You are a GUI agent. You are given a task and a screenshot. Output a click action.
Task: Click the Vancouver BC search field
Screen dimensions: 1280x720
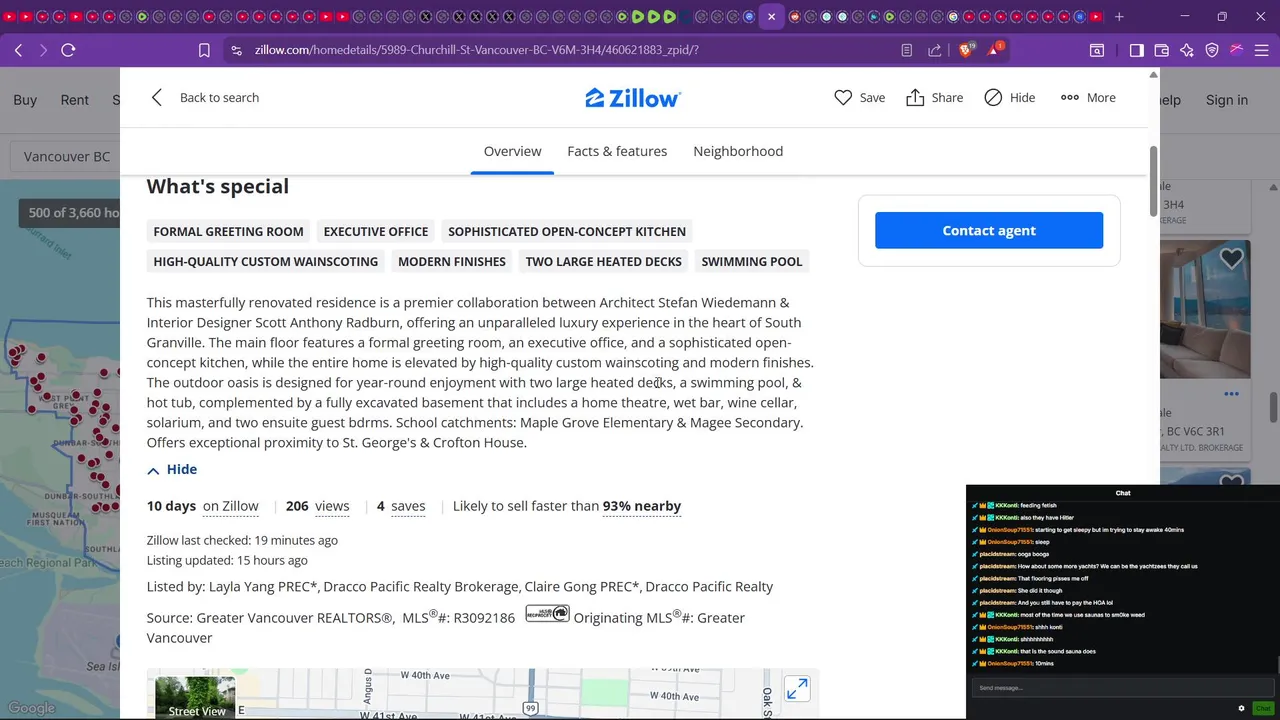(x=66, y=157)
